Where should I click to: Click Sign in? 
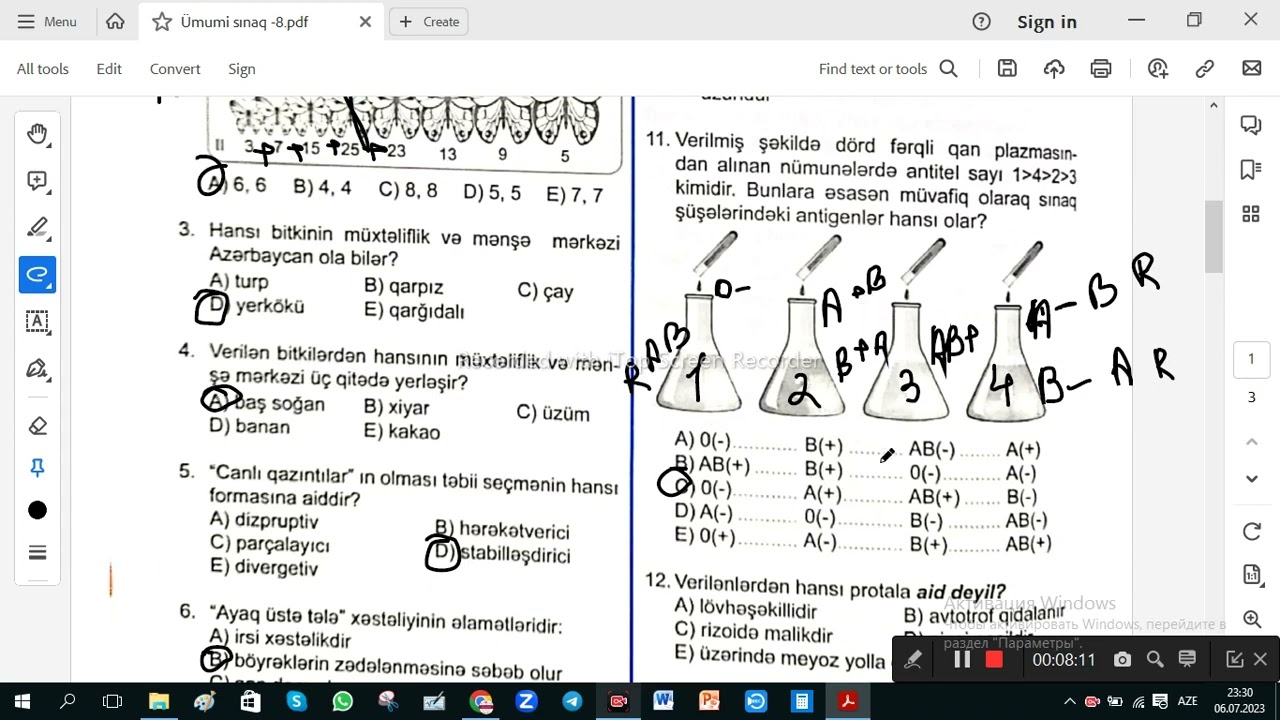point(1047,21)
